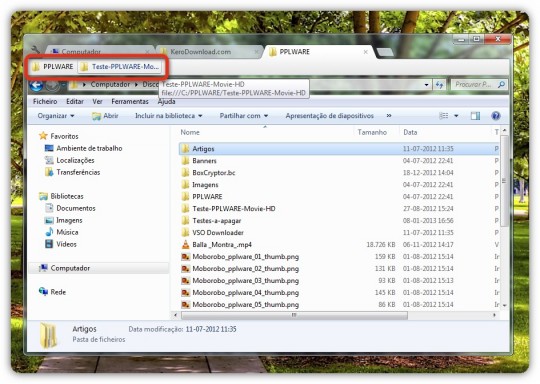Select the Banners folder icon
Image resolution: width=540 pixels, height=384 pixels.
[x=186, y=161]
